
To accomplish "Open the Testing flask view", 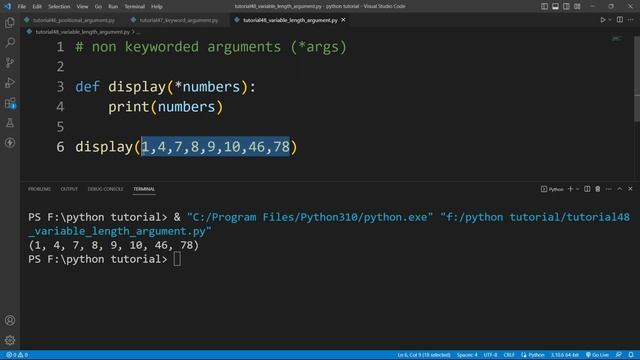I will pos(10,122).
